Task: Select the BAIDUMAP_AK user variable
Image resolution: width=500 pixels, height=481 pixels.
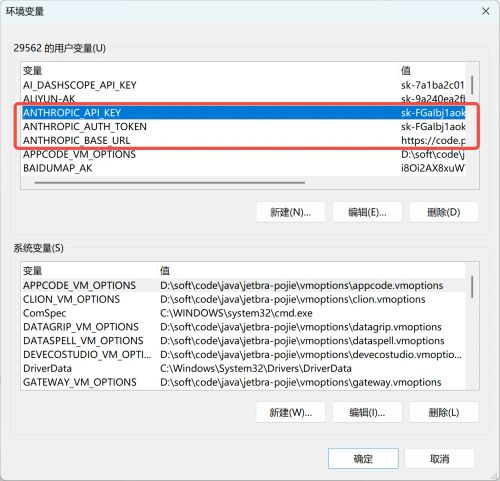Action: (x=244, y=168)
